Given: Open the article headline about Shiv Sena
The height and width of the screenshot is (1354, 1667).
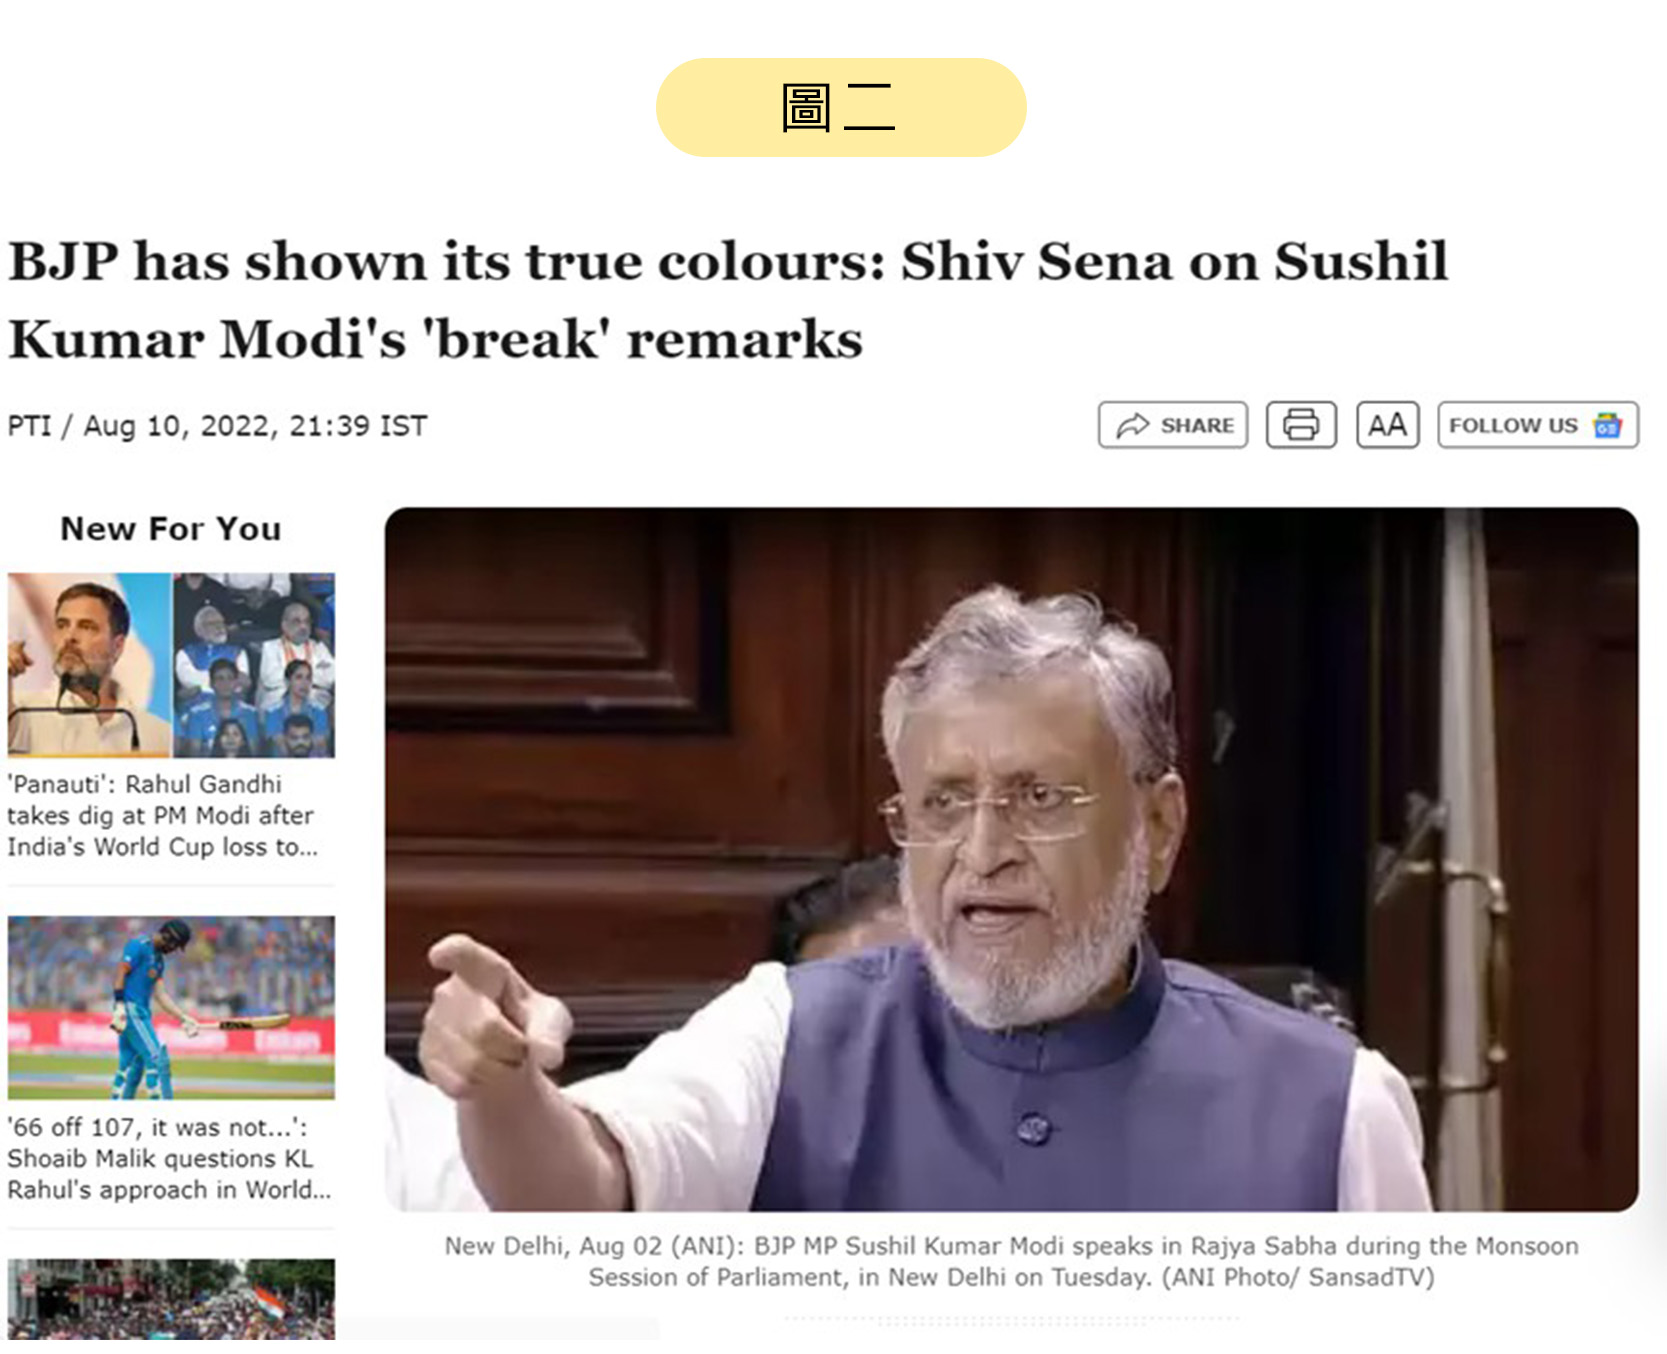Looking at the screenshot, I should [x=728, y=299].
